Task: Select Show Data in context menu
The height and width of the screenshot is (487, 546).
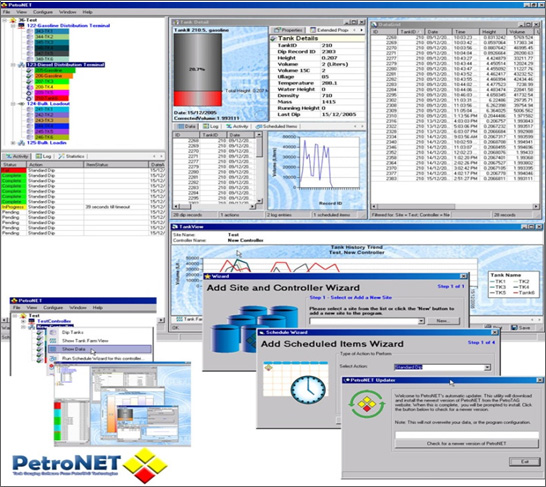Action: coord(100,349)
